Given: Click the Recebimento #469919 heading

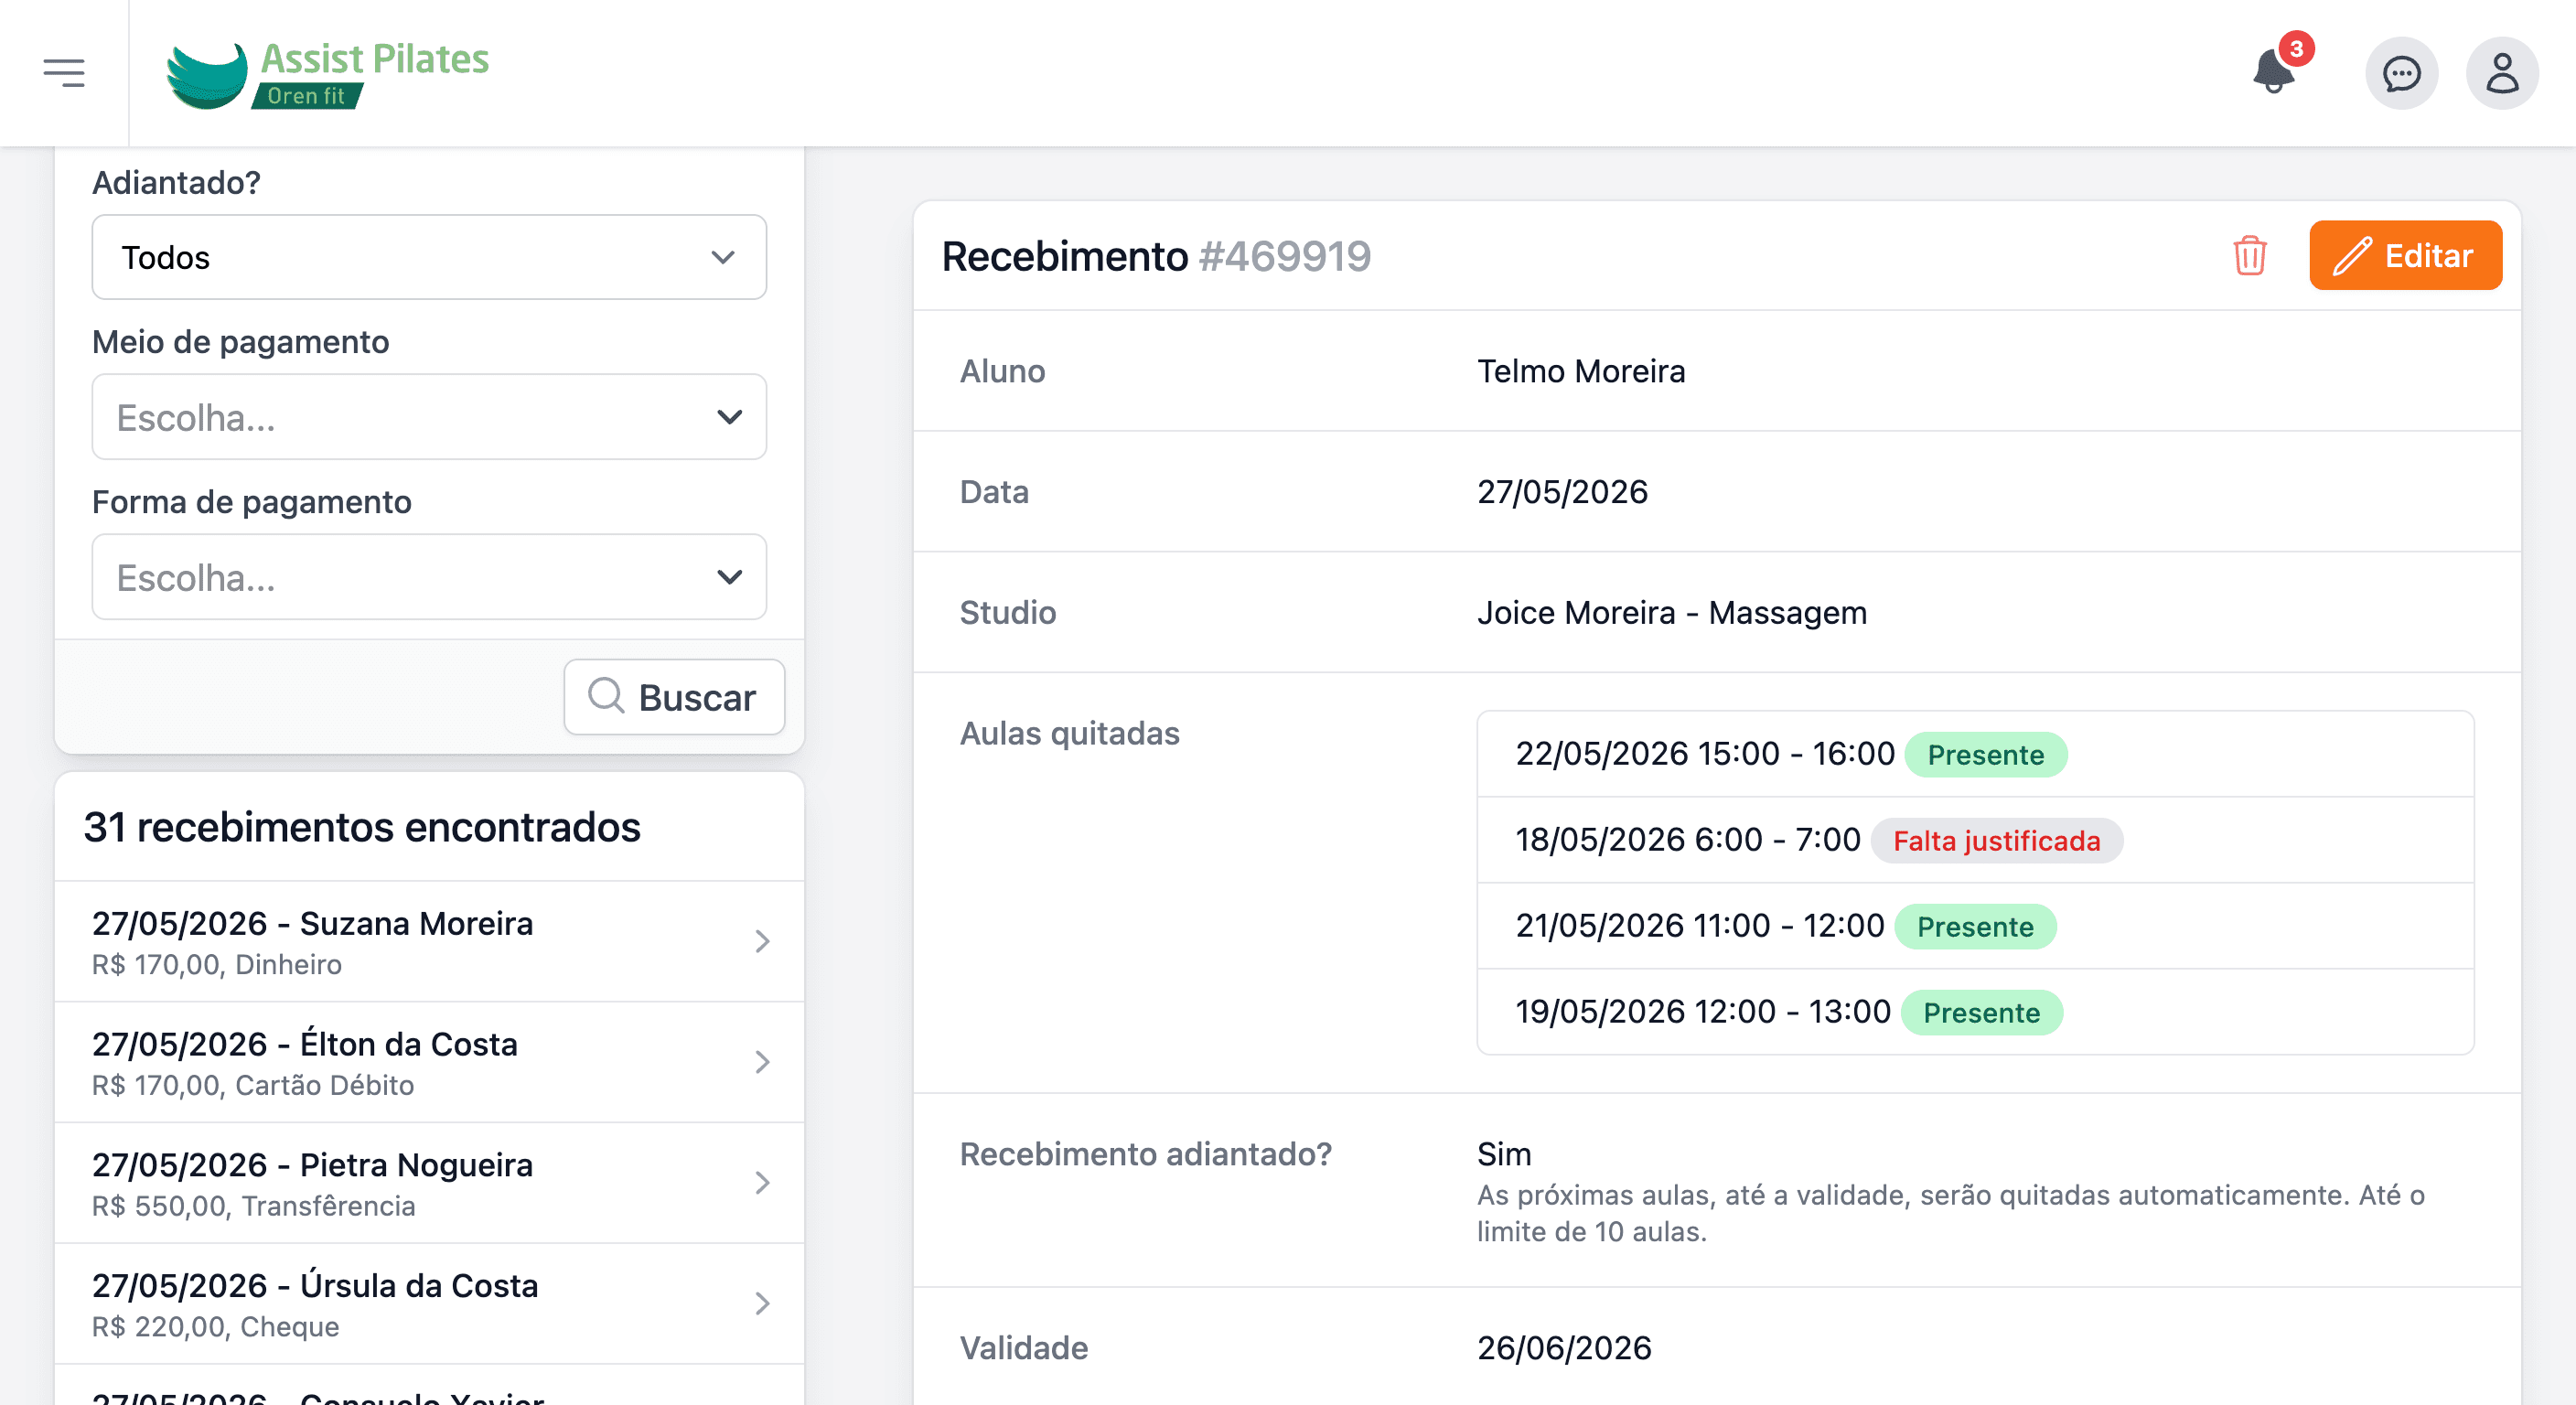Looking at the screenshot, I should pyautogui.click(x=1156, y=256).
